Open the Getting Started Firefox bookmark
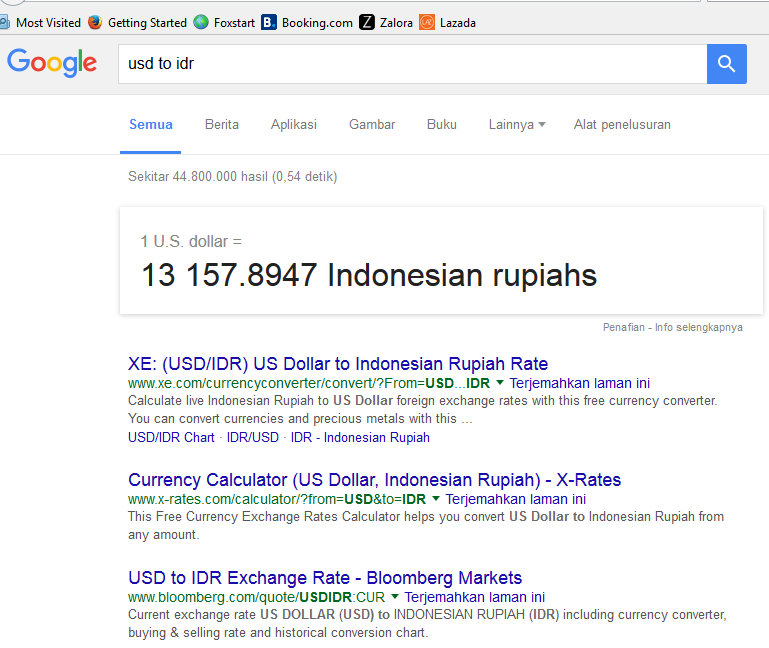This screenshot has width=769, height=648. (138, 23)
